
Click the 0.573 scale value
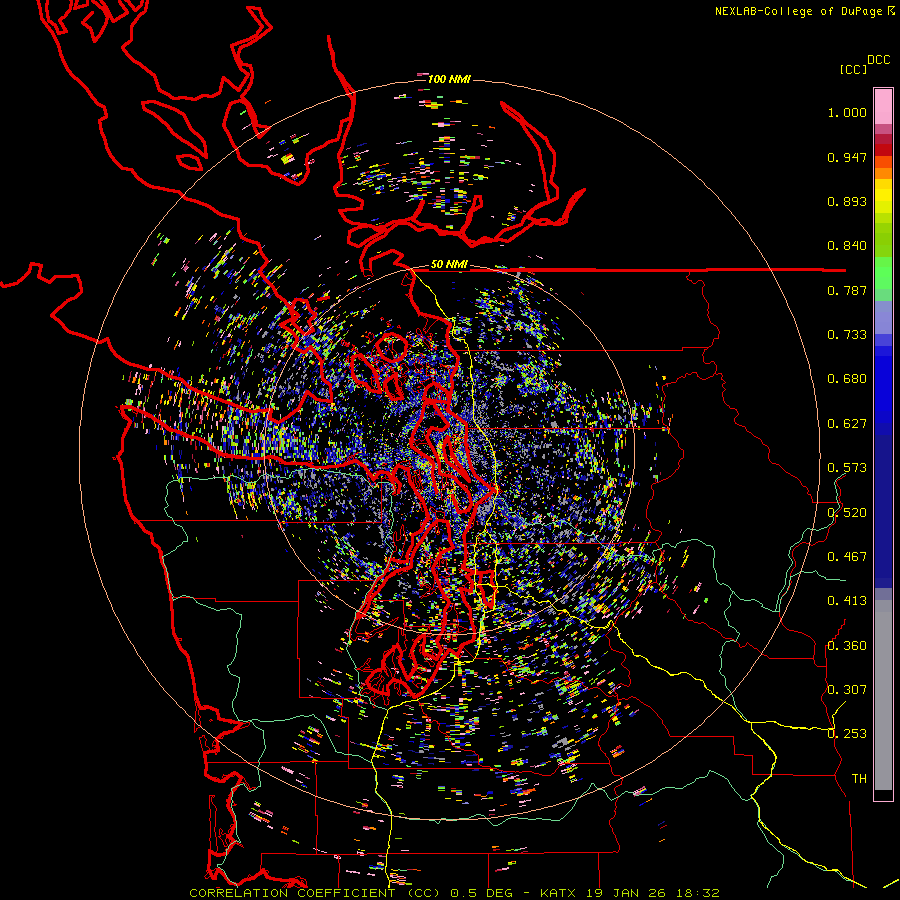847,468
